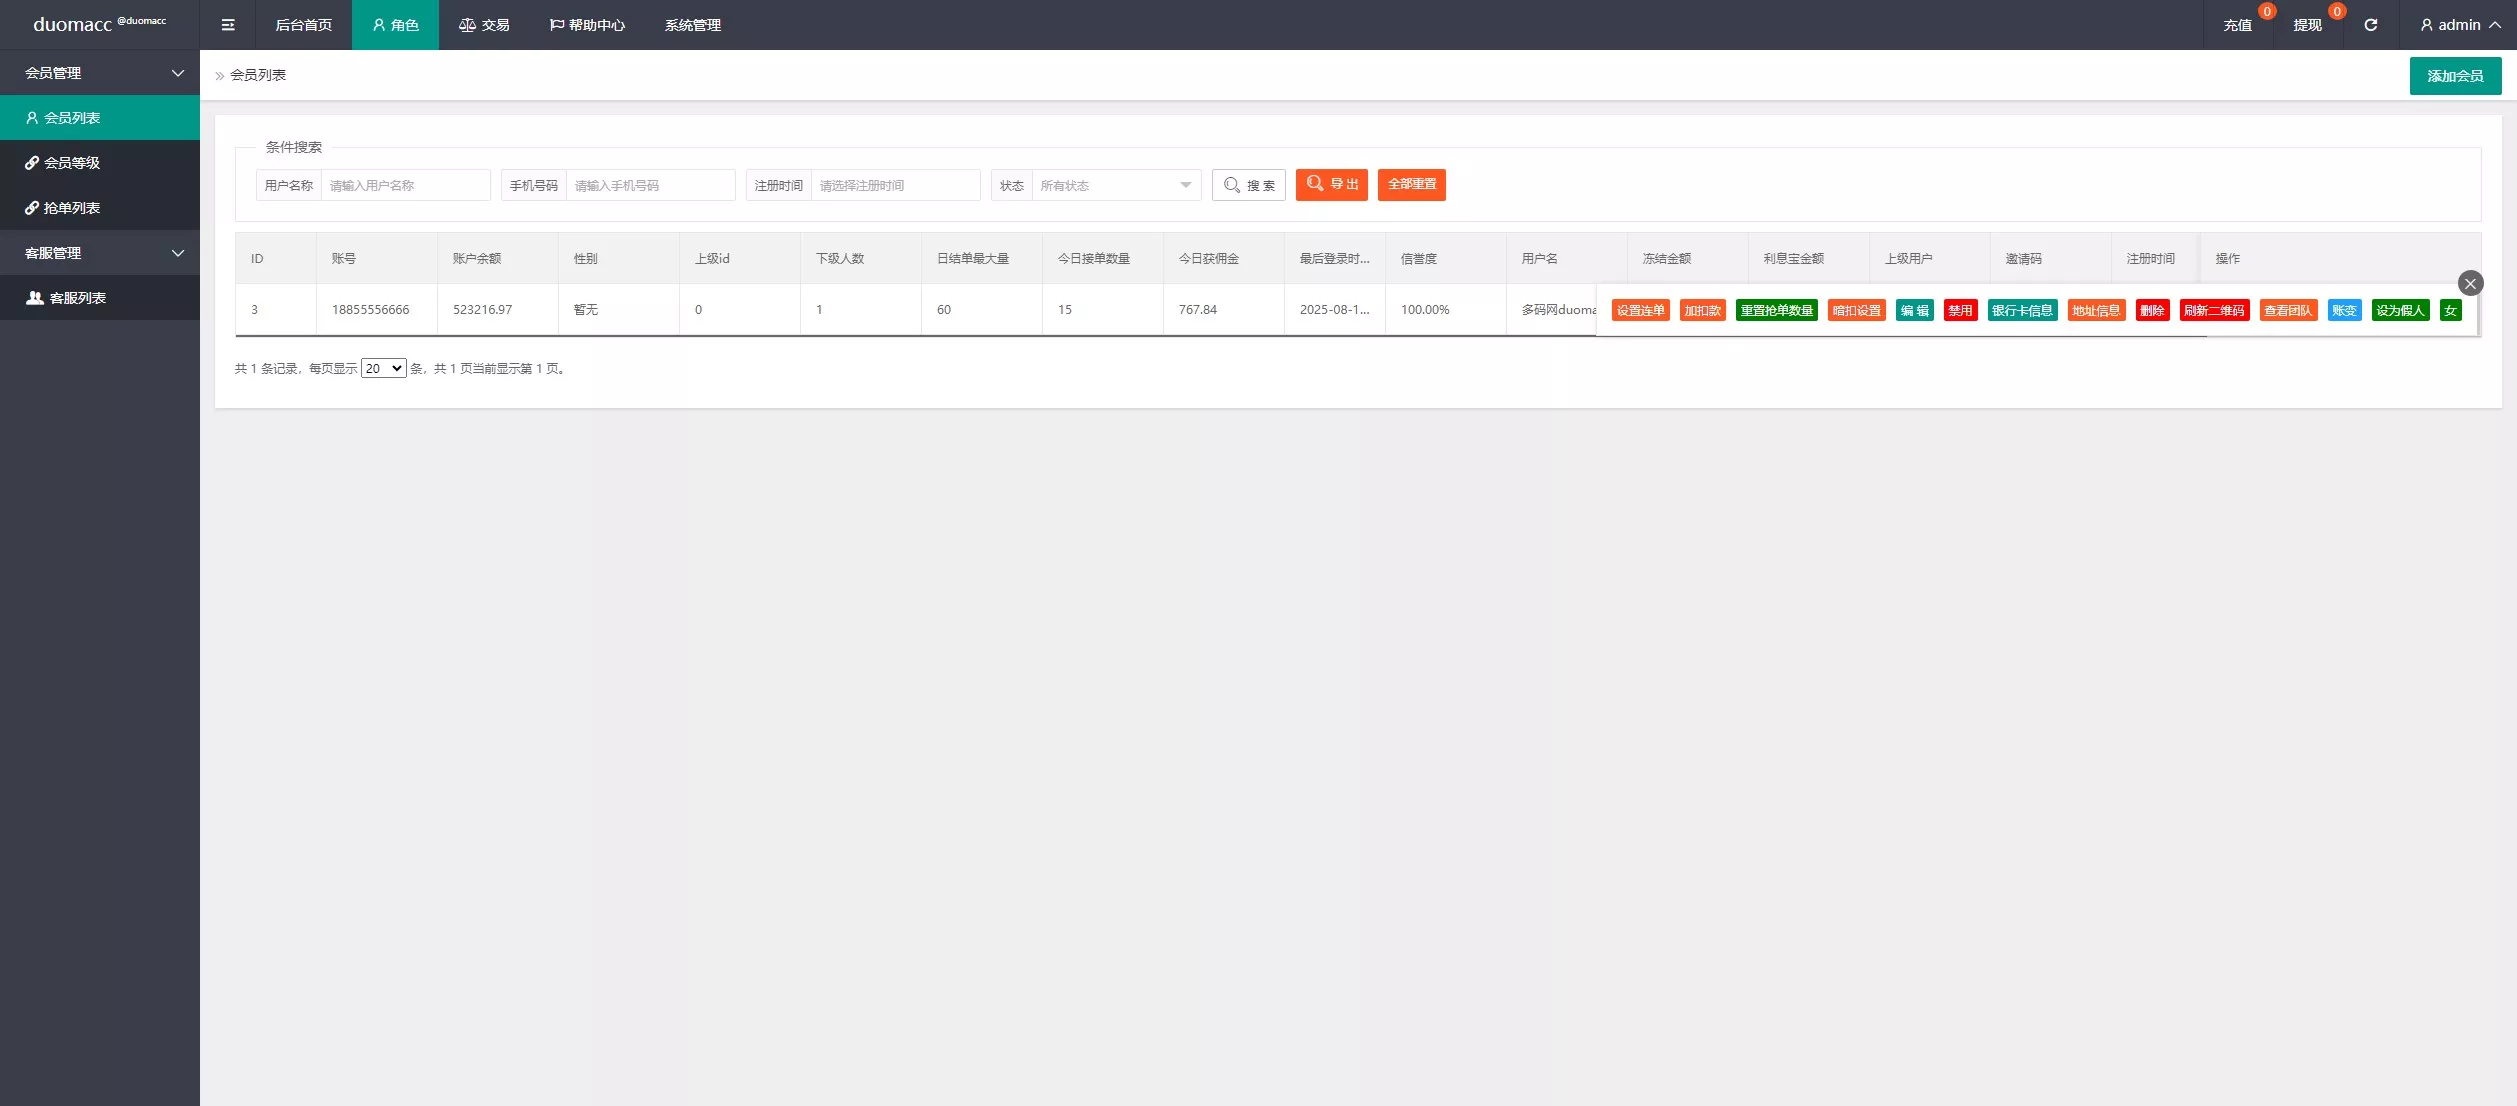
Task: Click the 充值 notification badge item
Action: click(2238, 25)
